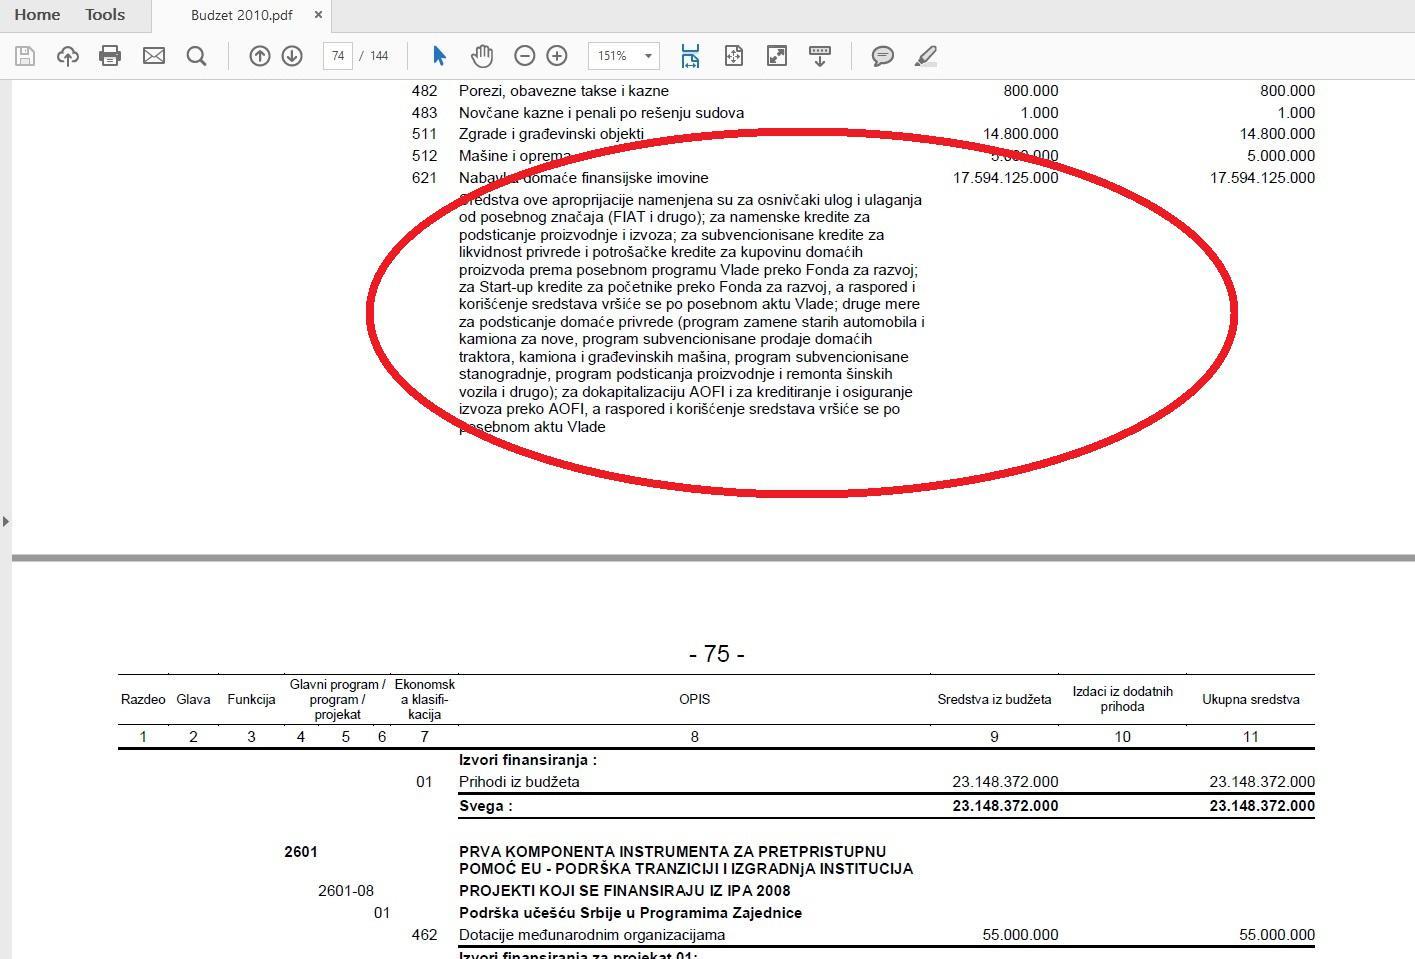Click 'Nabavka domaće finansijske imovine' row
This screenshot has height=959, width=1415.
click(x=584, y=178)
